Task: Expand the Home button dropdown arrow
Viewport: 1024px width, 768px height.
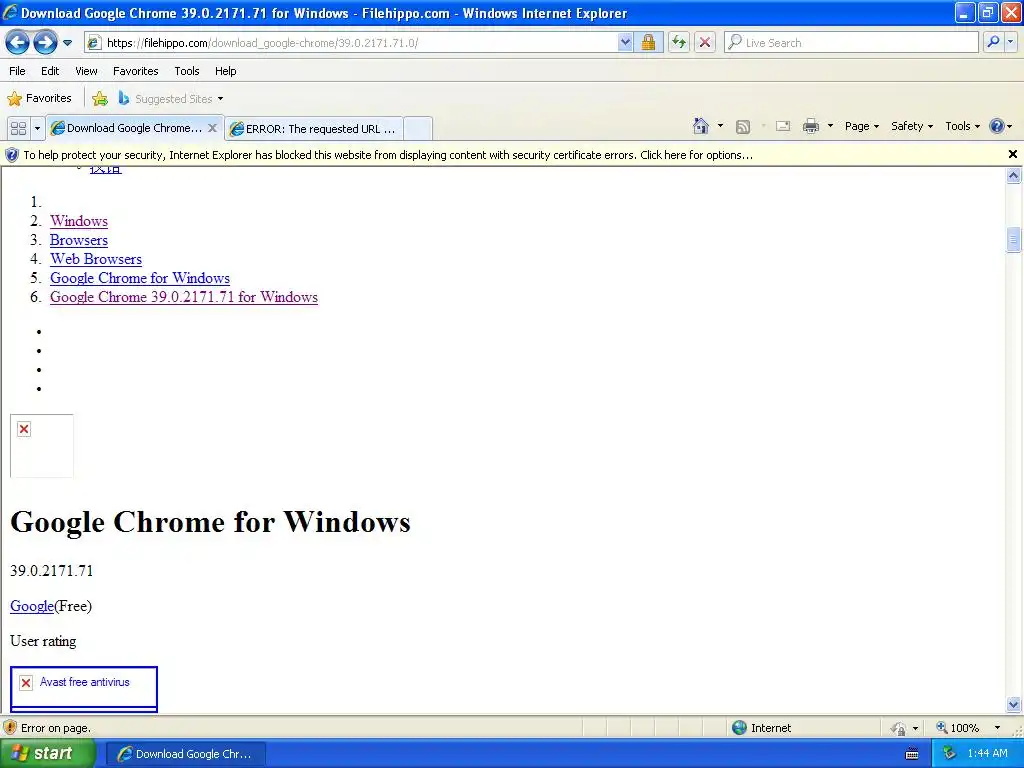Action: [720, 126]
